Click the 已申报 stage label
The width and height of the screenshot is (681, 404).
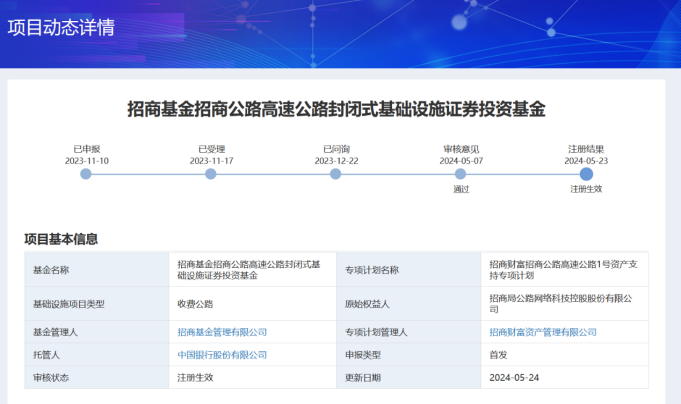[87, 149]
